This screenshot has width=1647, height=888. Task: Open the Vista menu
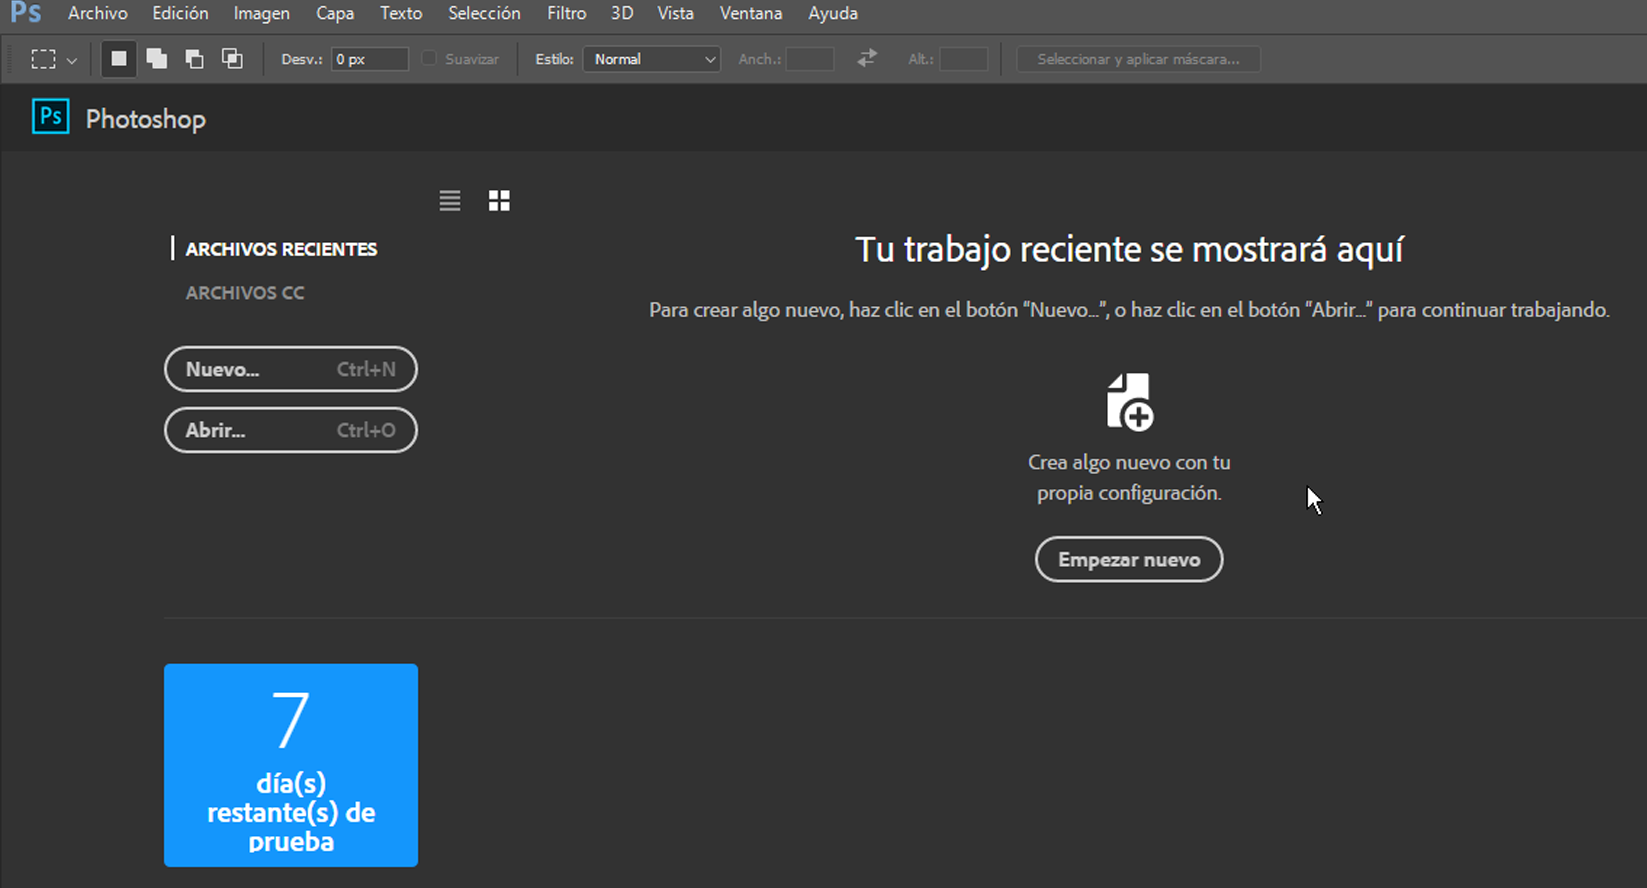676,13
